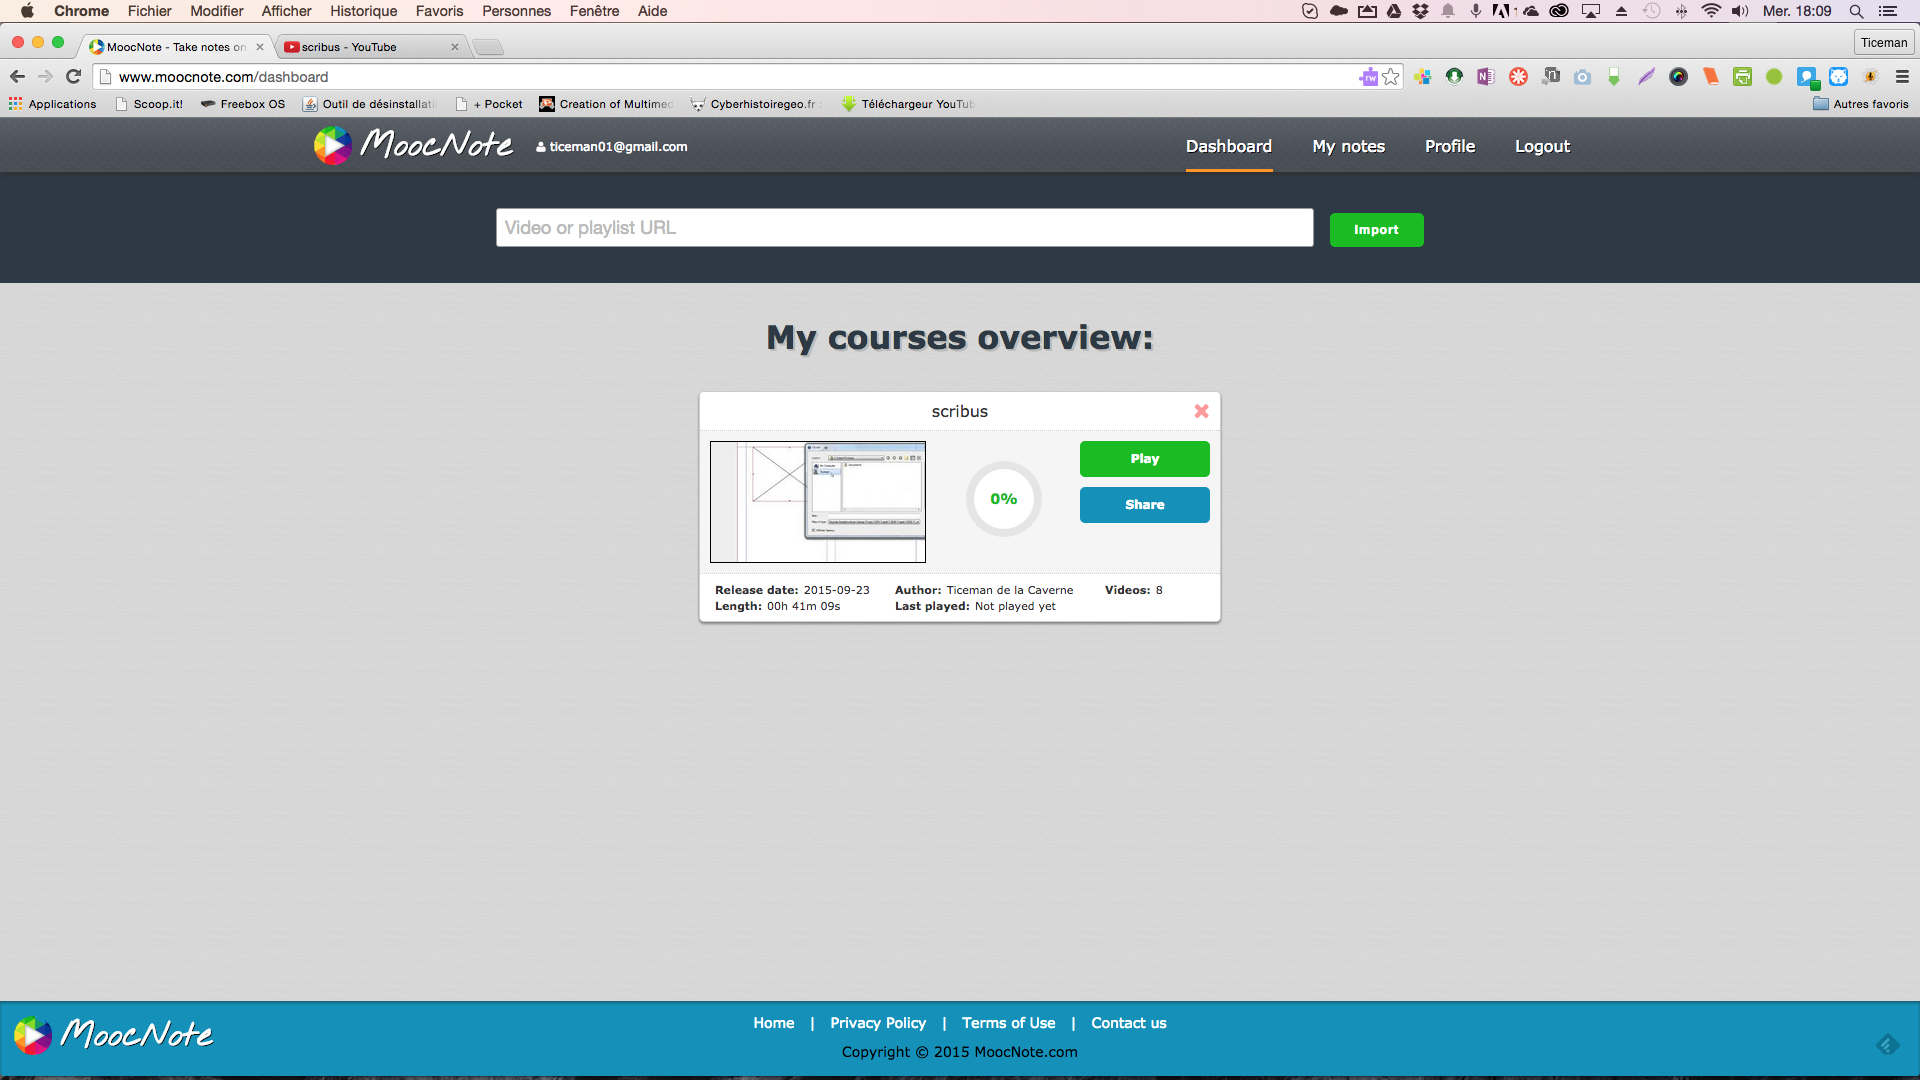Click the colorful squares extension icon
Screen dimensions: 1920x1080
click(1422, 77)
